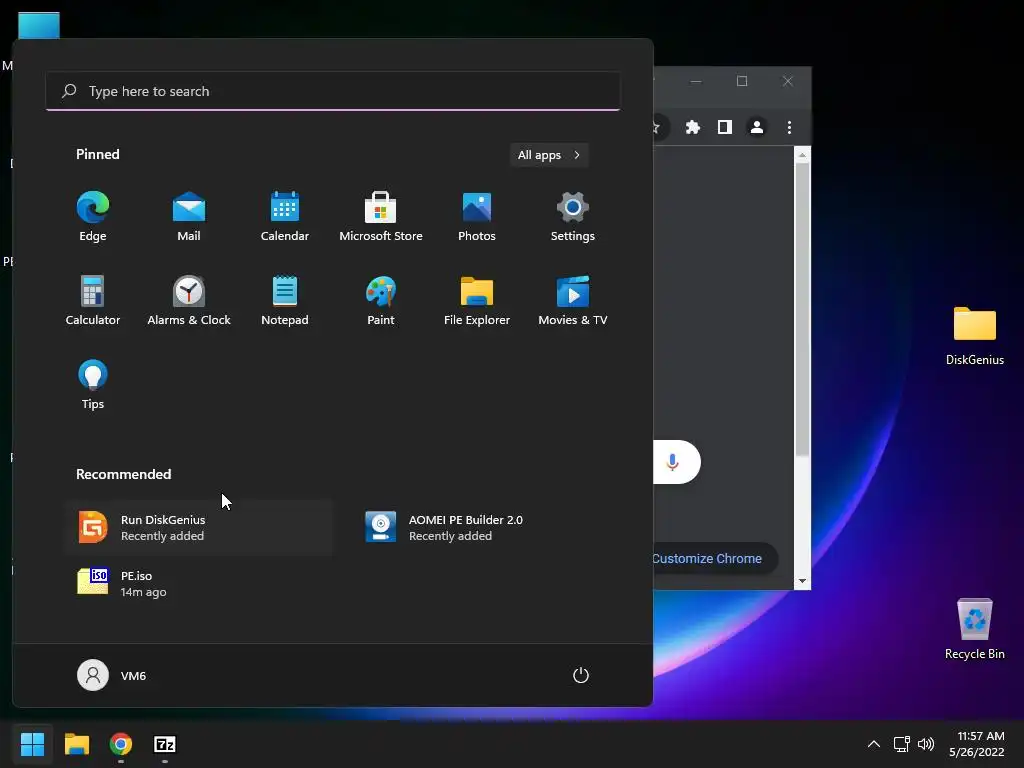Viewport: 1024px width, 768px height.
Task: Click Customize Chrome button
Action: click(714, 559)
